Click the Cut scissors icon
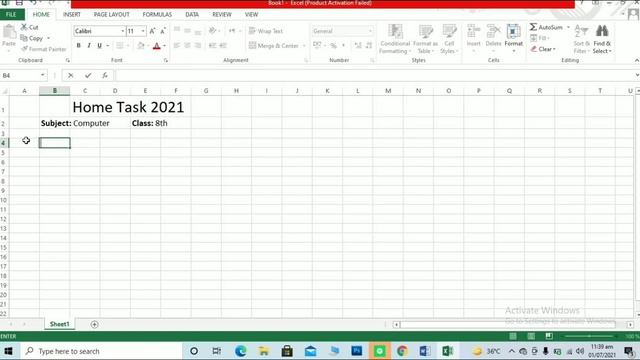 coord(24,27)
